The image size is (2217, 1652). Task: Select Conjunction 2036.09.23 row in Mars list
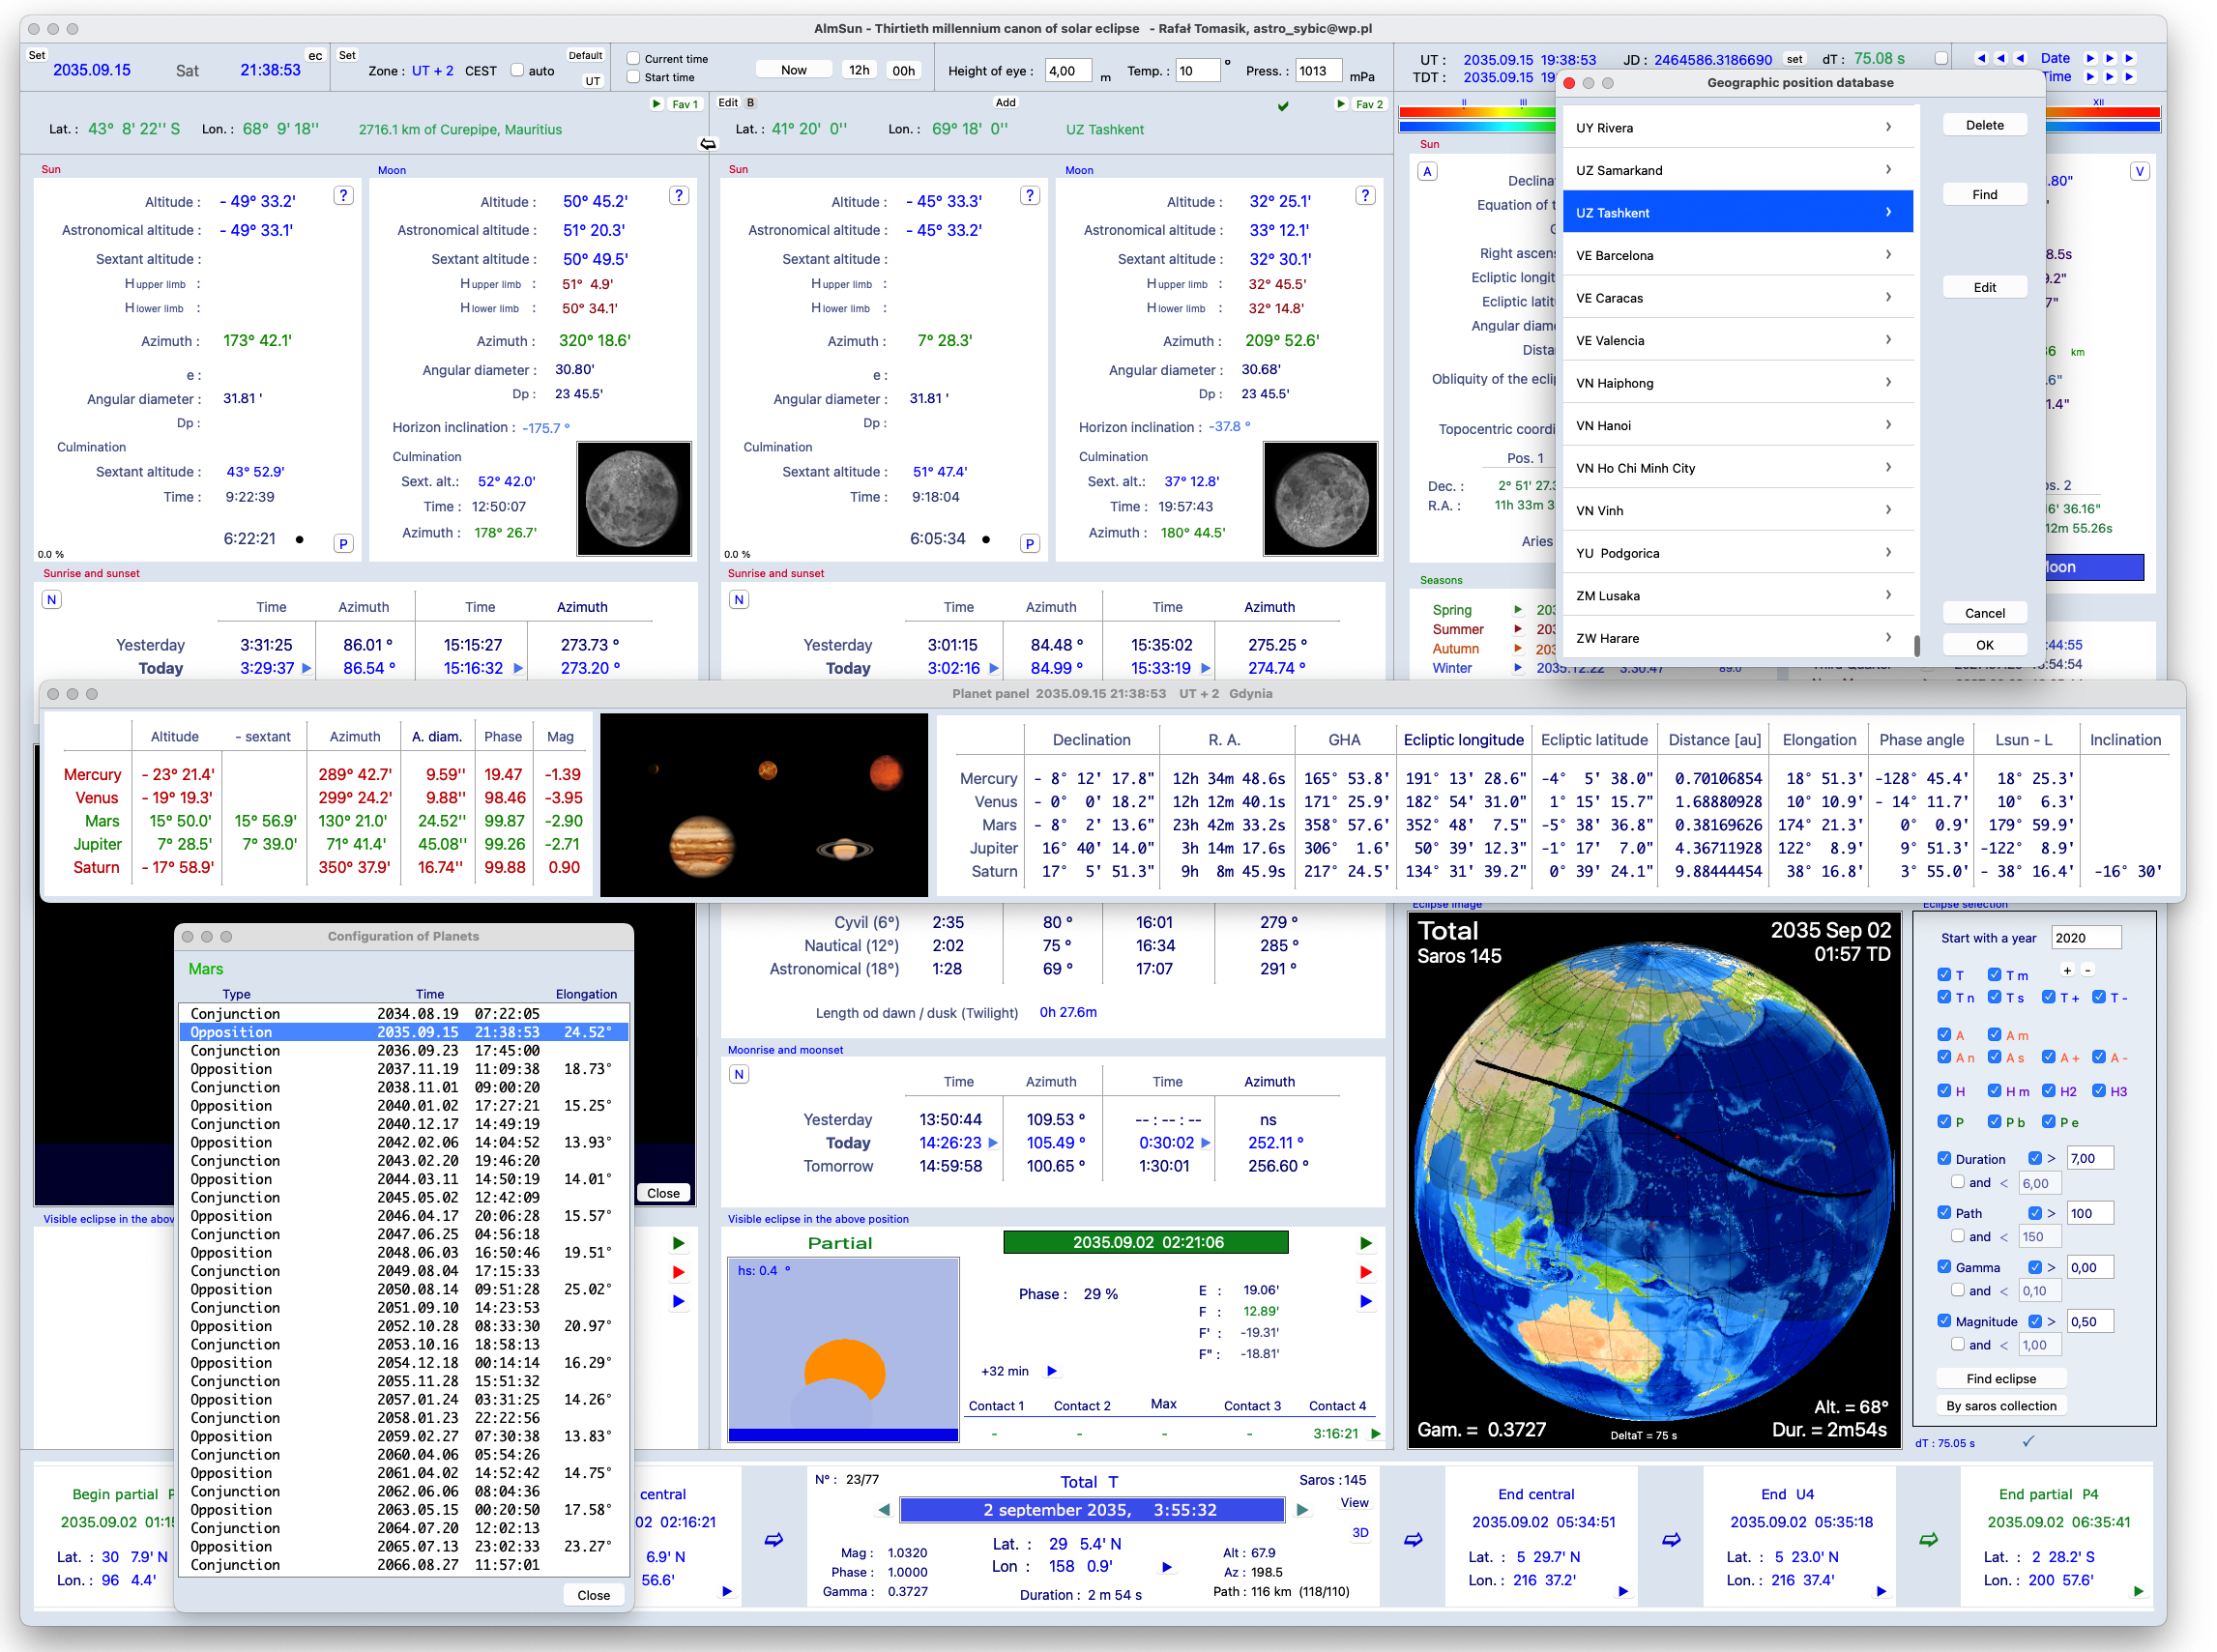[x=404, y=1051]
